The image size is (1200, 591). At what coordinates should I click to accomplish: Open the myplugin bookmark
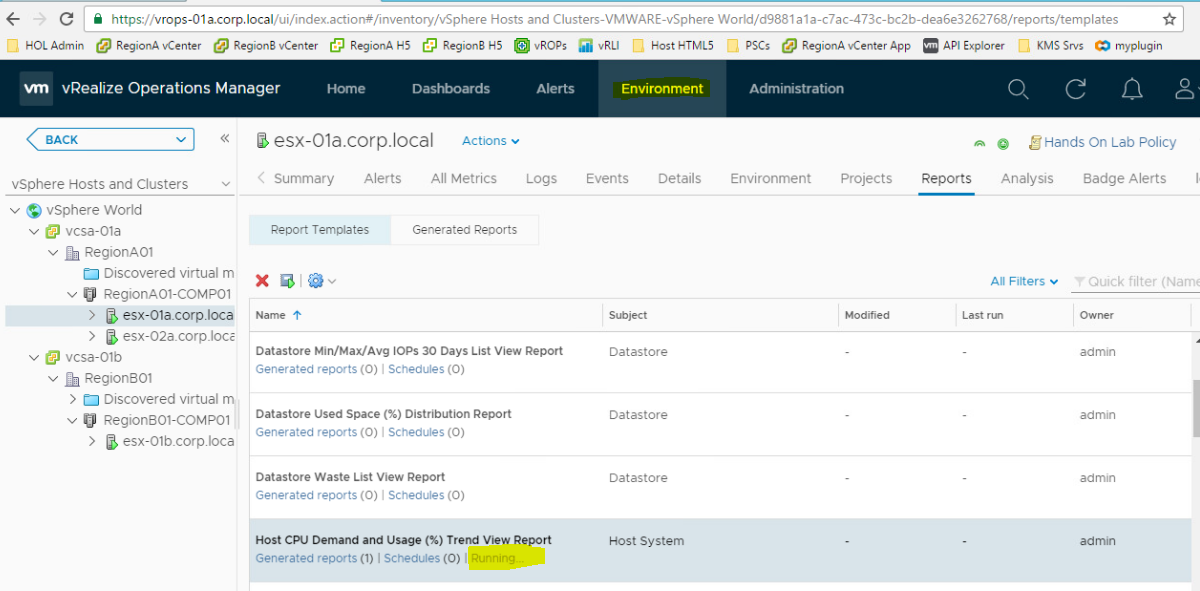[x=1129, y=45]
